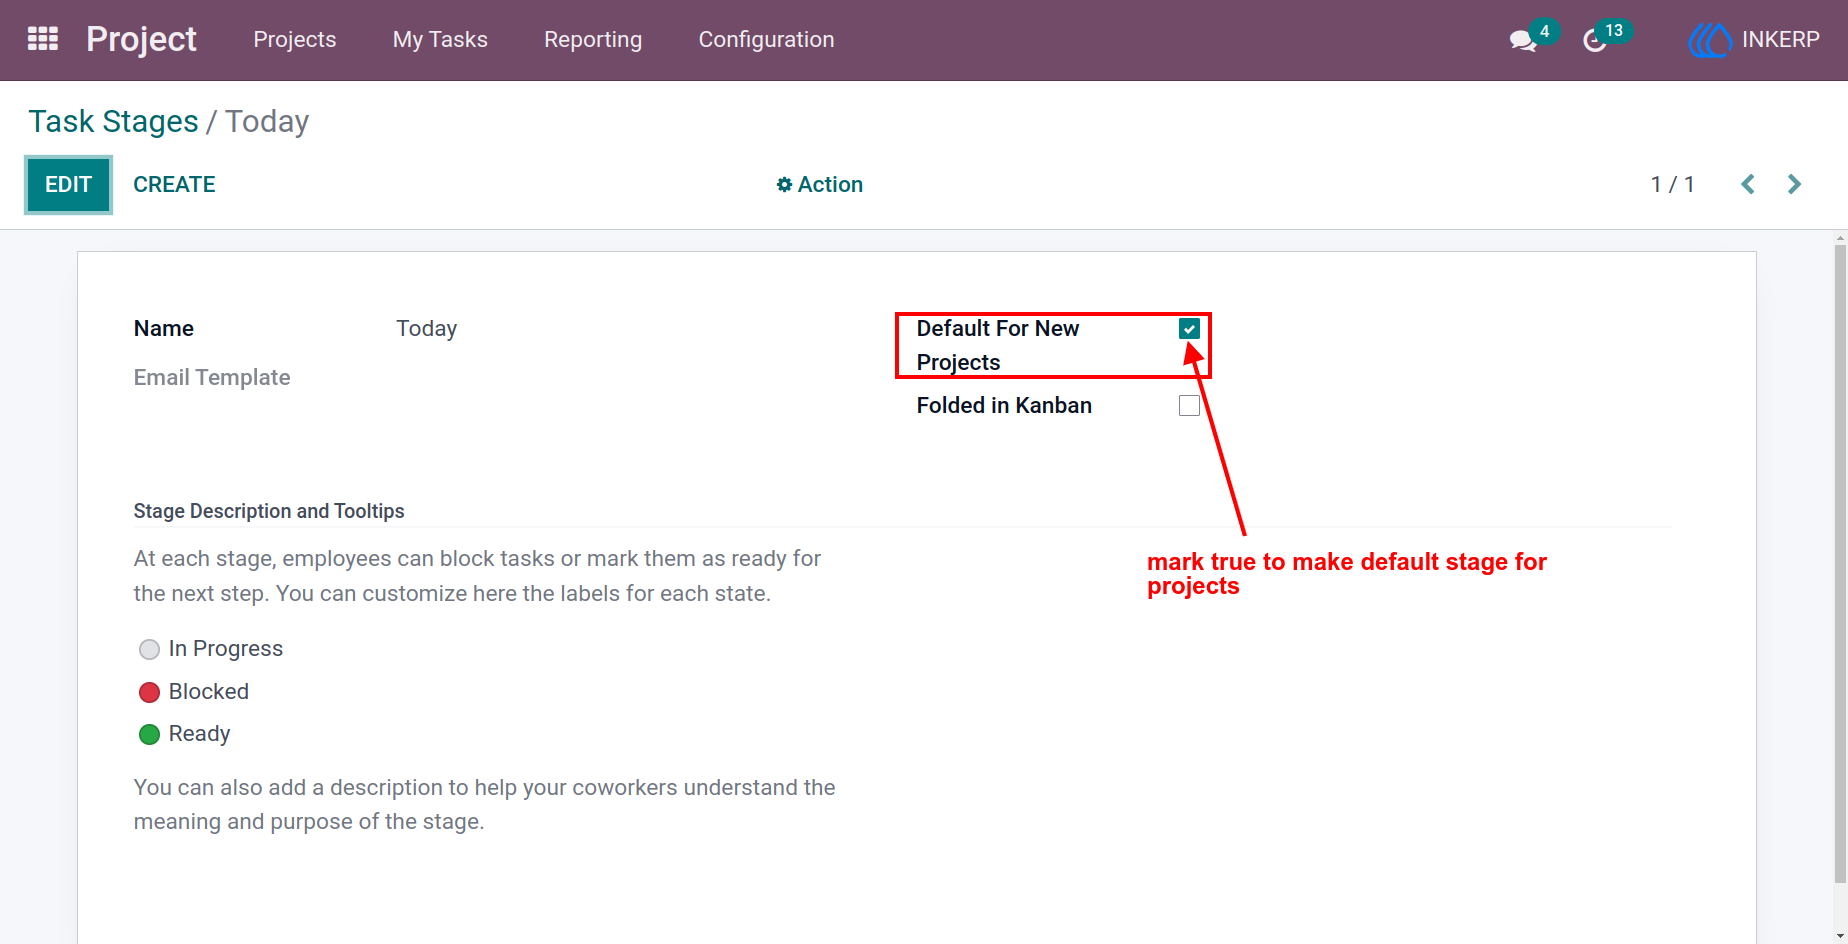Click the Ready label text
Viewport: 1848px width, 944px height.
[199, 734]
